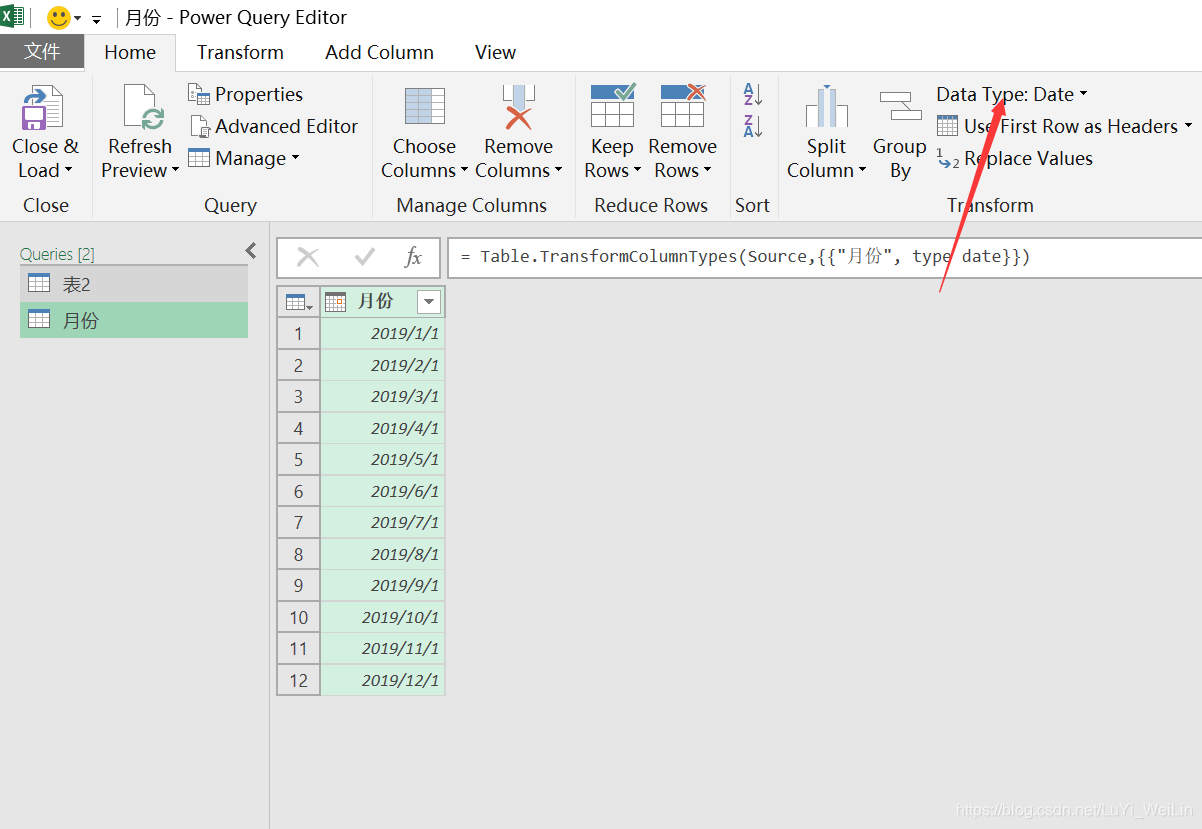Image resolution: width=1202 pixels, height=829 pixels.
Task: Click the cell 2019/6/1
Action: pos(383,491)
